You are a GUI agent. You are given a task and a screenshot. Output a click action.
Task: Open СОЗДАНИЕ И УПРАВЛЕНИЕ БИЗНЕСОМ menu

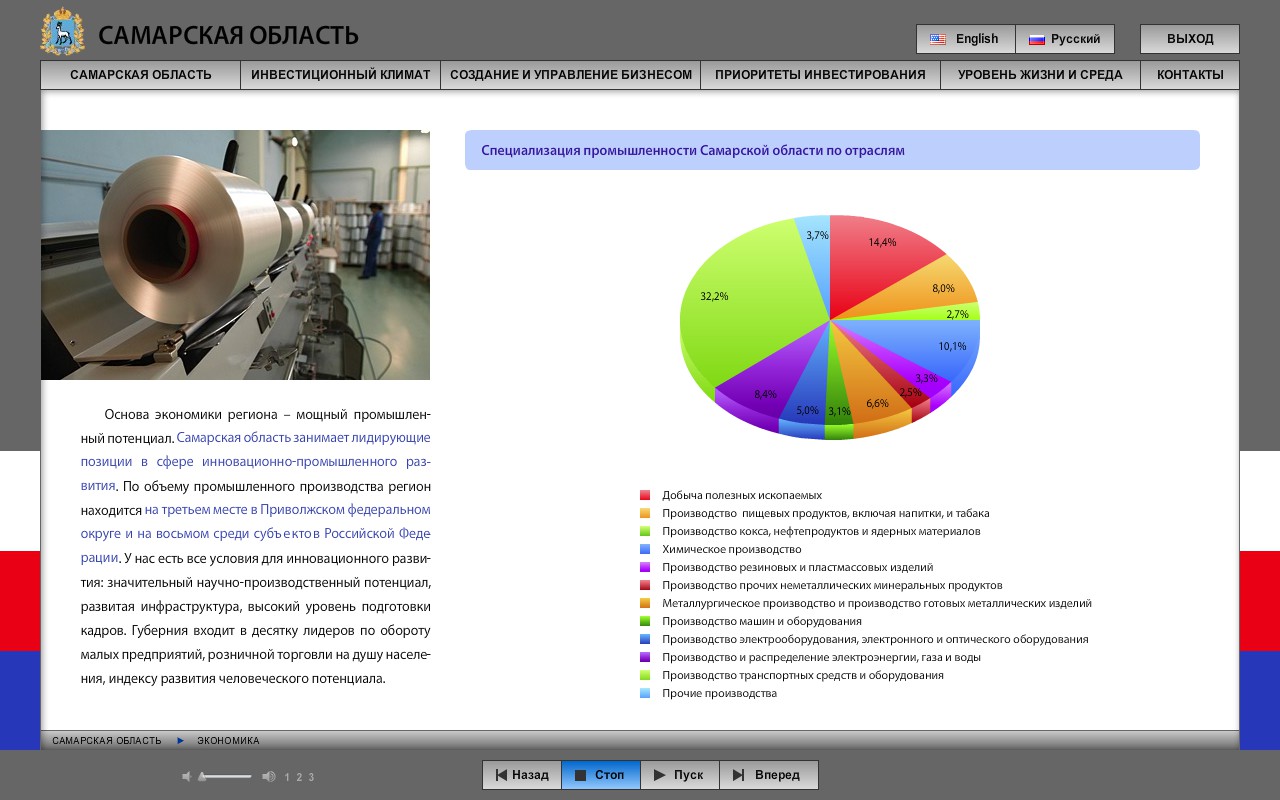pyautogui.click(x=571, y=75)
